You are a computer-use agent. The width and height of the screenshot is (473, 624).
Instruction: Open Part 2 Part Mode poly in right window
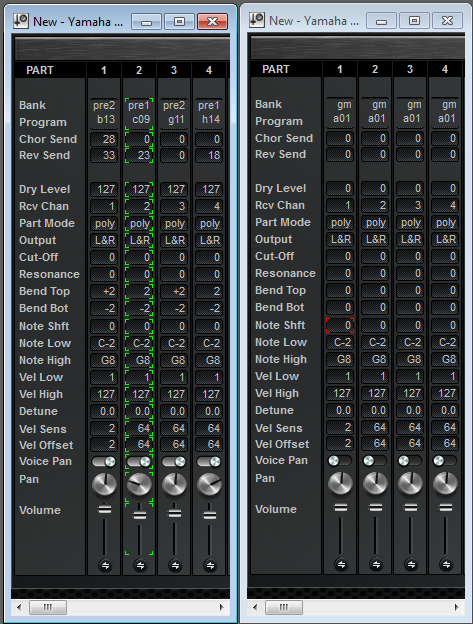375,222
